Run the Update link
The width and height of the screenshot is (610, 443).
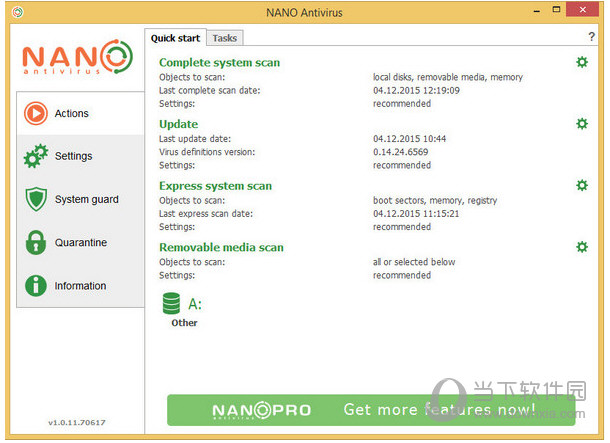[x=179, y=124]
